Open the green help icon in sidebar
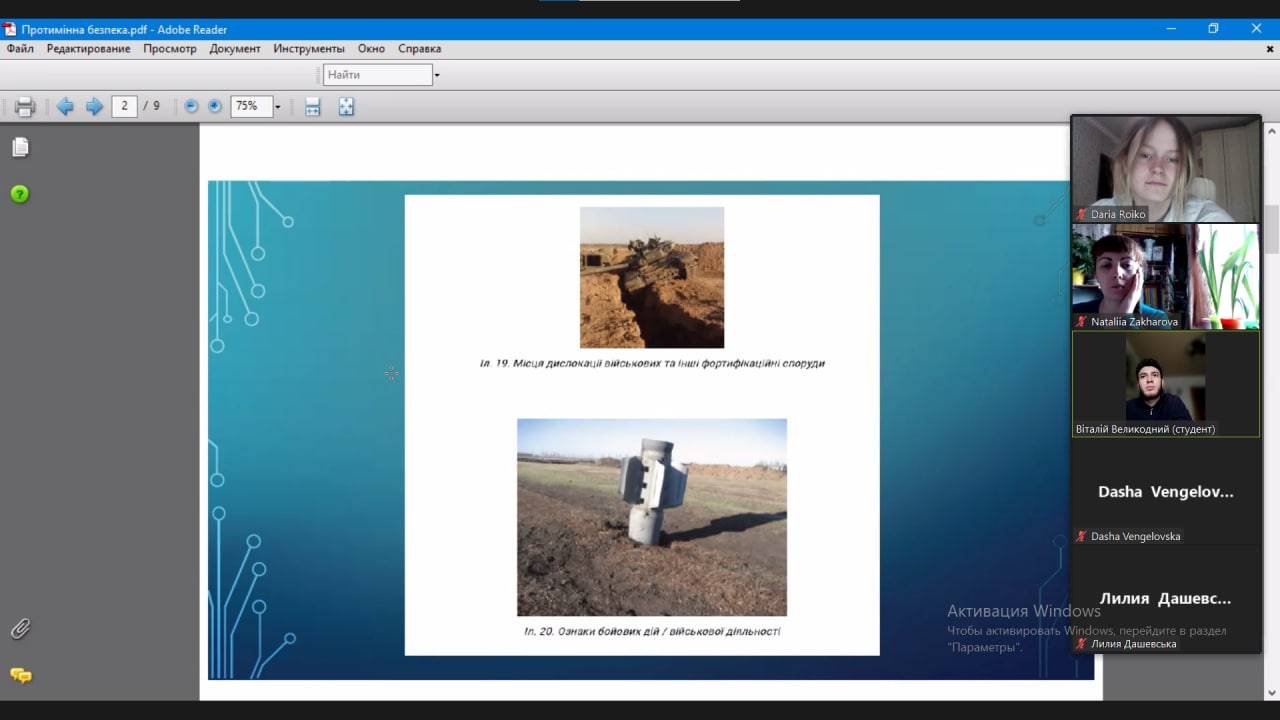 (20, 194)
